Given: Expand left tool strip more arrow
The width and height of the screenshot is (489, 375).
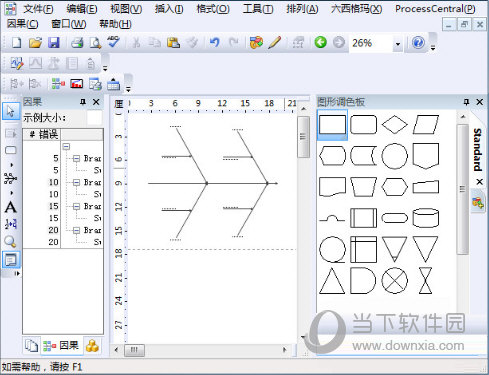Looking at the screenshot, I should (x=17, y=274).
